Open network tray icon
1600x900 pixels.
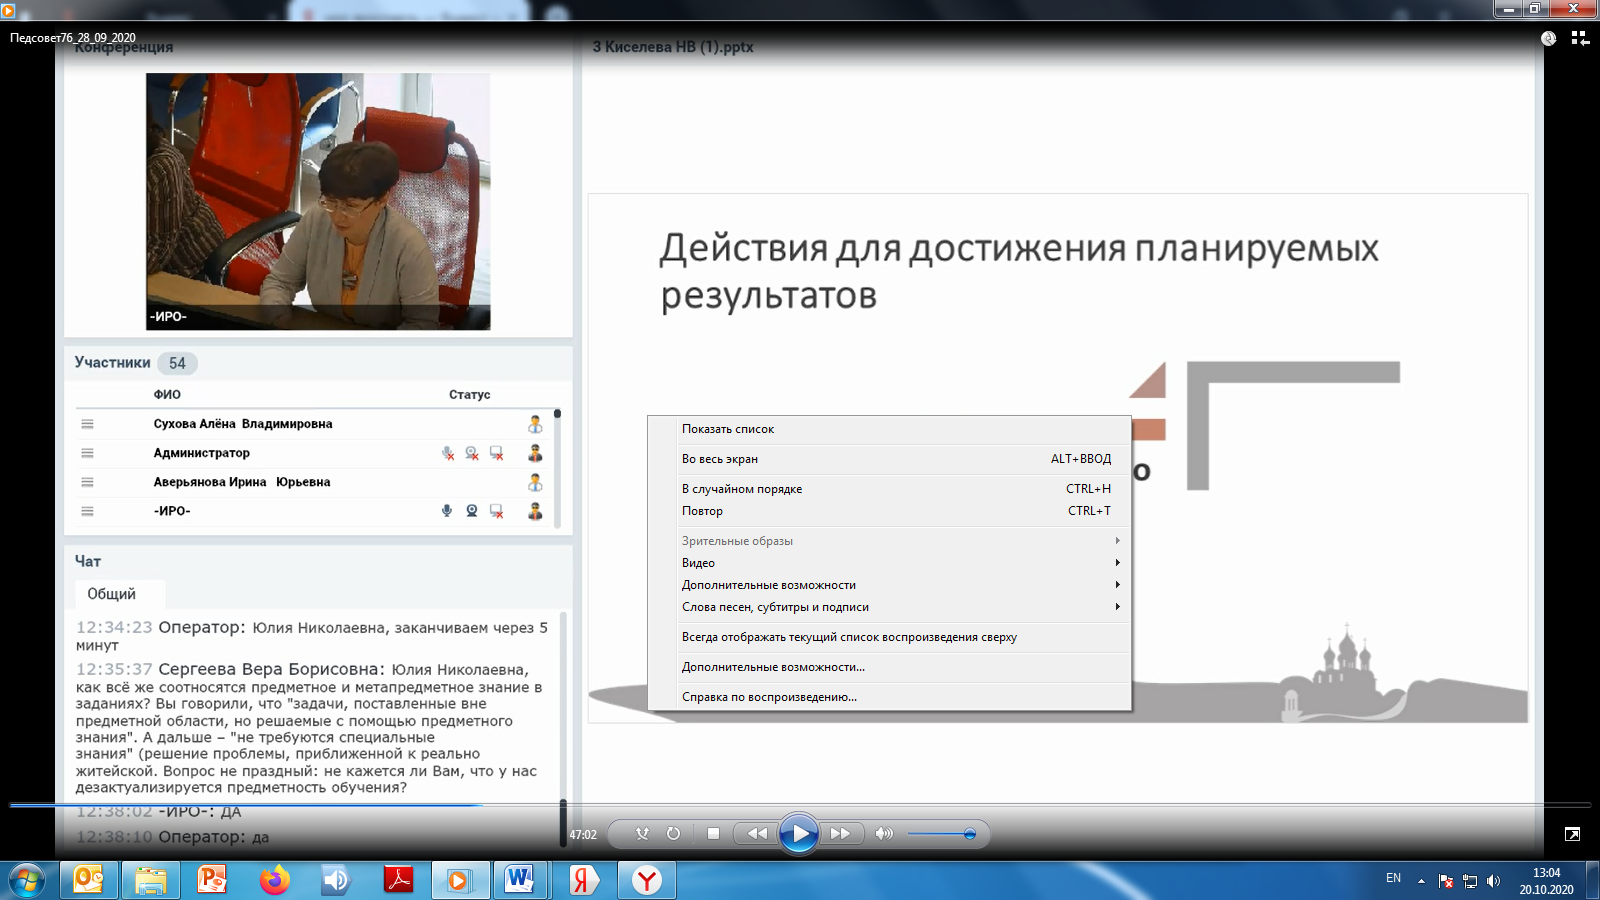pos(1470,881)
